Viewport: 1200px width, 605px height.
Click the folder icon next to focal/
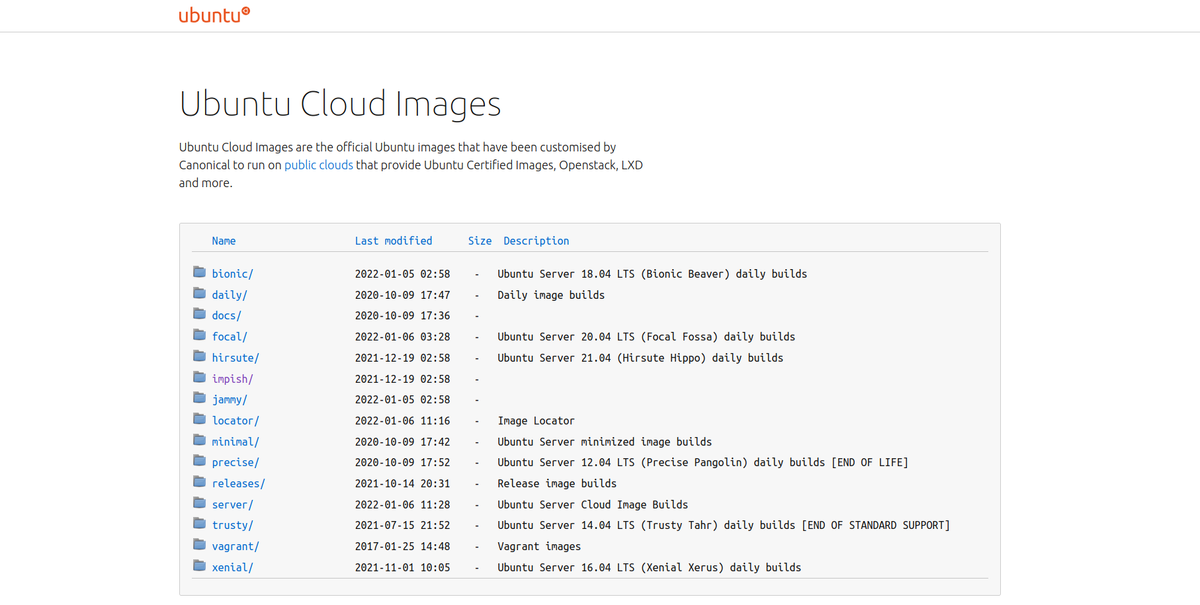[200, 336]
